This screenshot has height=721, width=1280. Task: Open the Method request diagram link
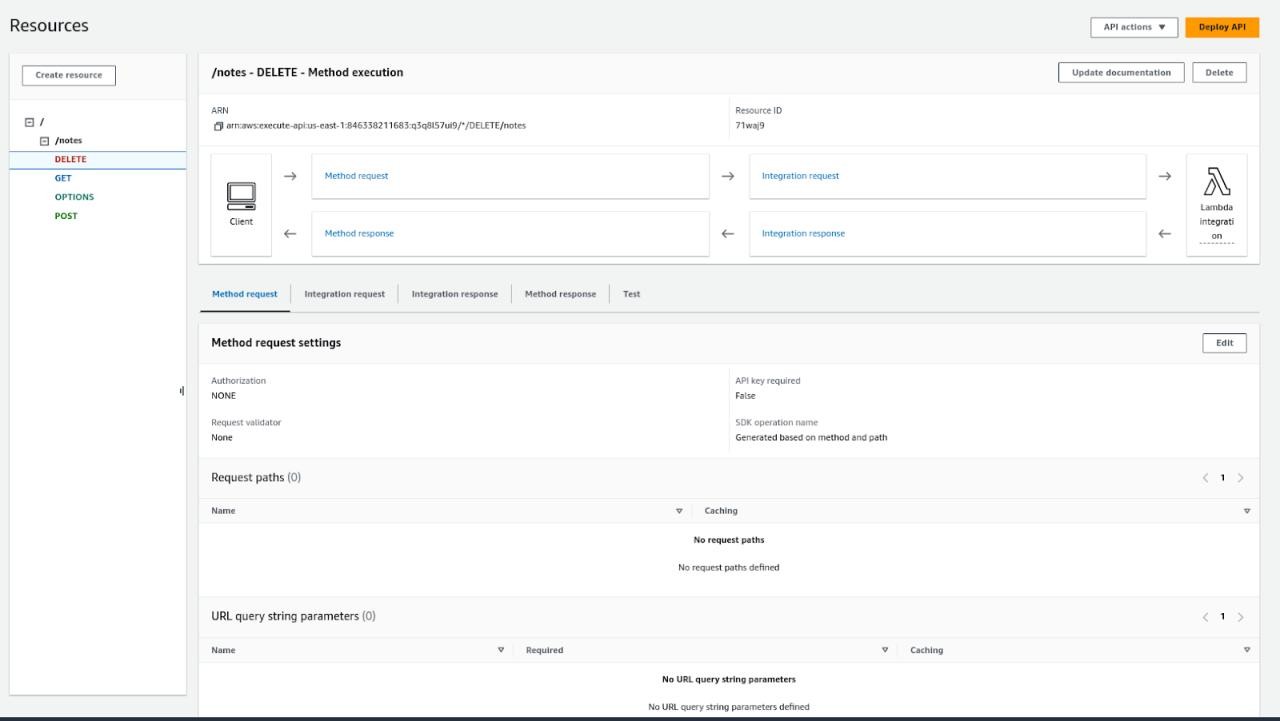pyautogui.click(x=356, y=176)
